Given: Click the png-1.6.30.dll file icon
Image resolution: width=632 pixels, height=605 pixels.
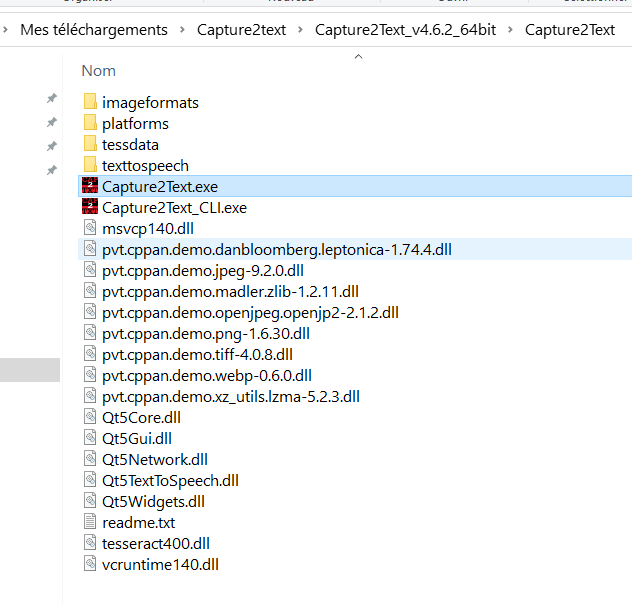Looking at the screenshot, I should coord(90,332).
